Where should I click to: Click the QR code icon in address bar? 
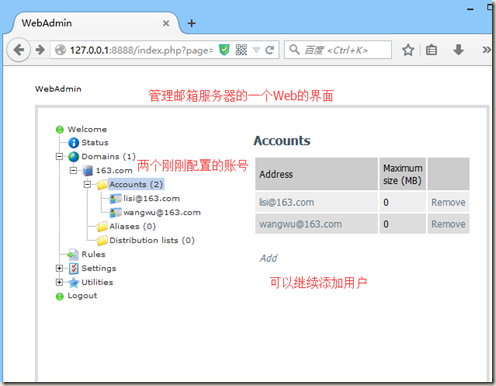tap(241, 50)
